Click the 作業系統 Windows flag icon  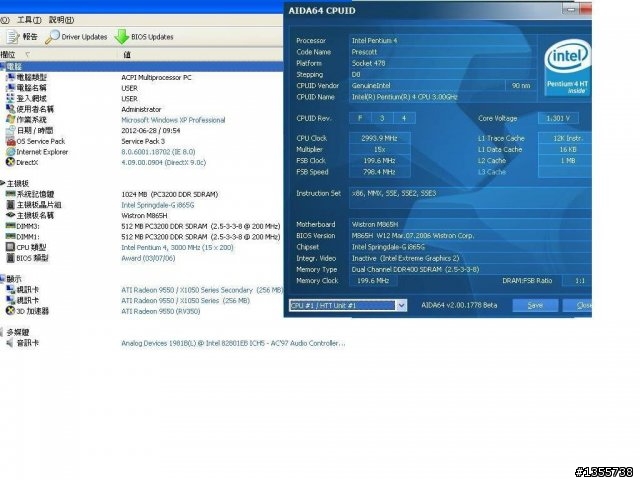point(11,120)
